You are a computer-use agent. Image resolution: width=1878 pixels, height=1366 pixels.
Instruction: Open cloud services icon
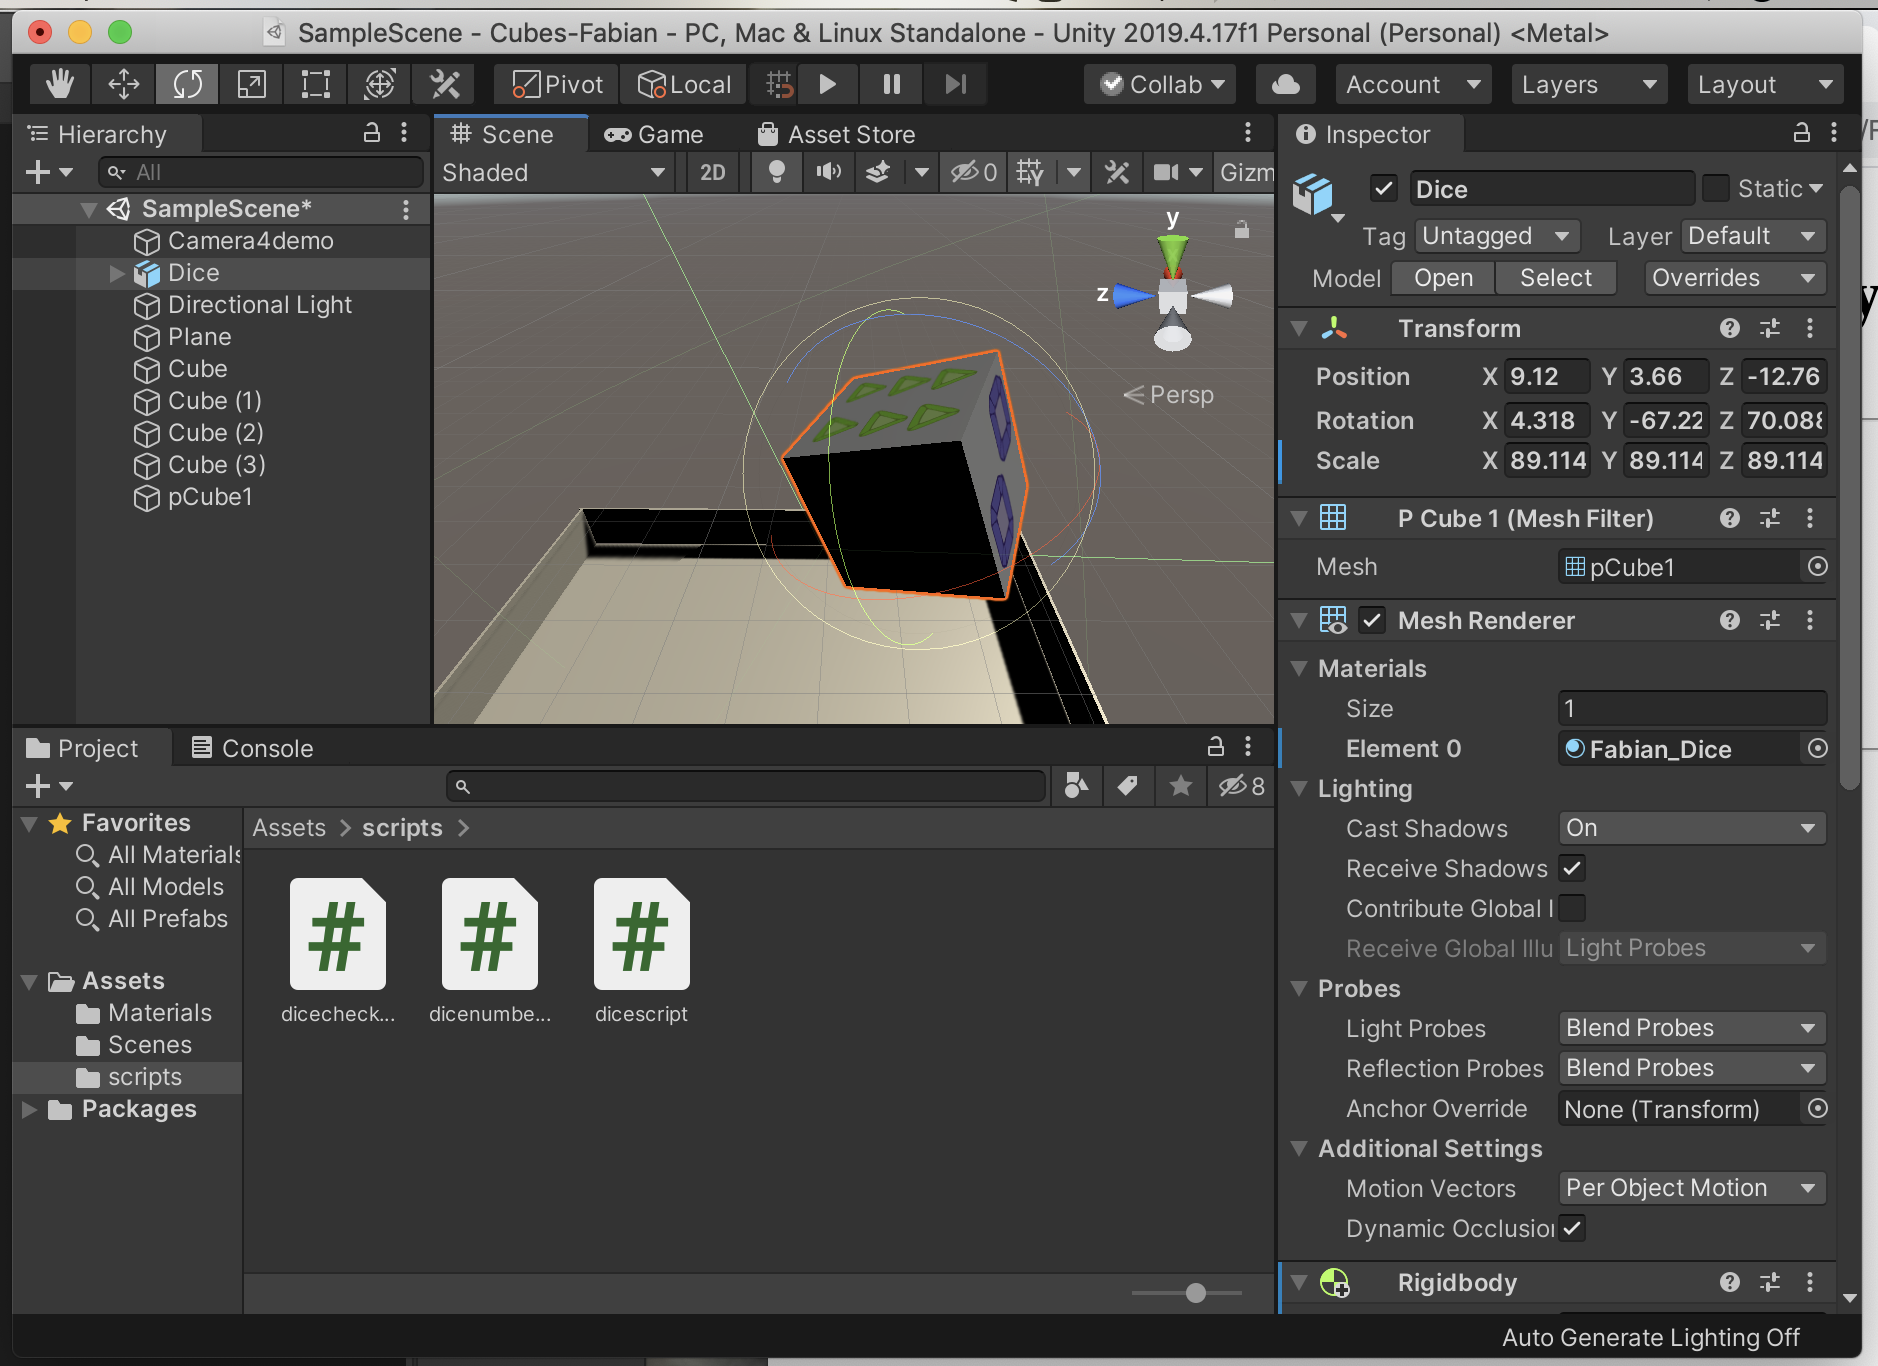click(1285, 85)
